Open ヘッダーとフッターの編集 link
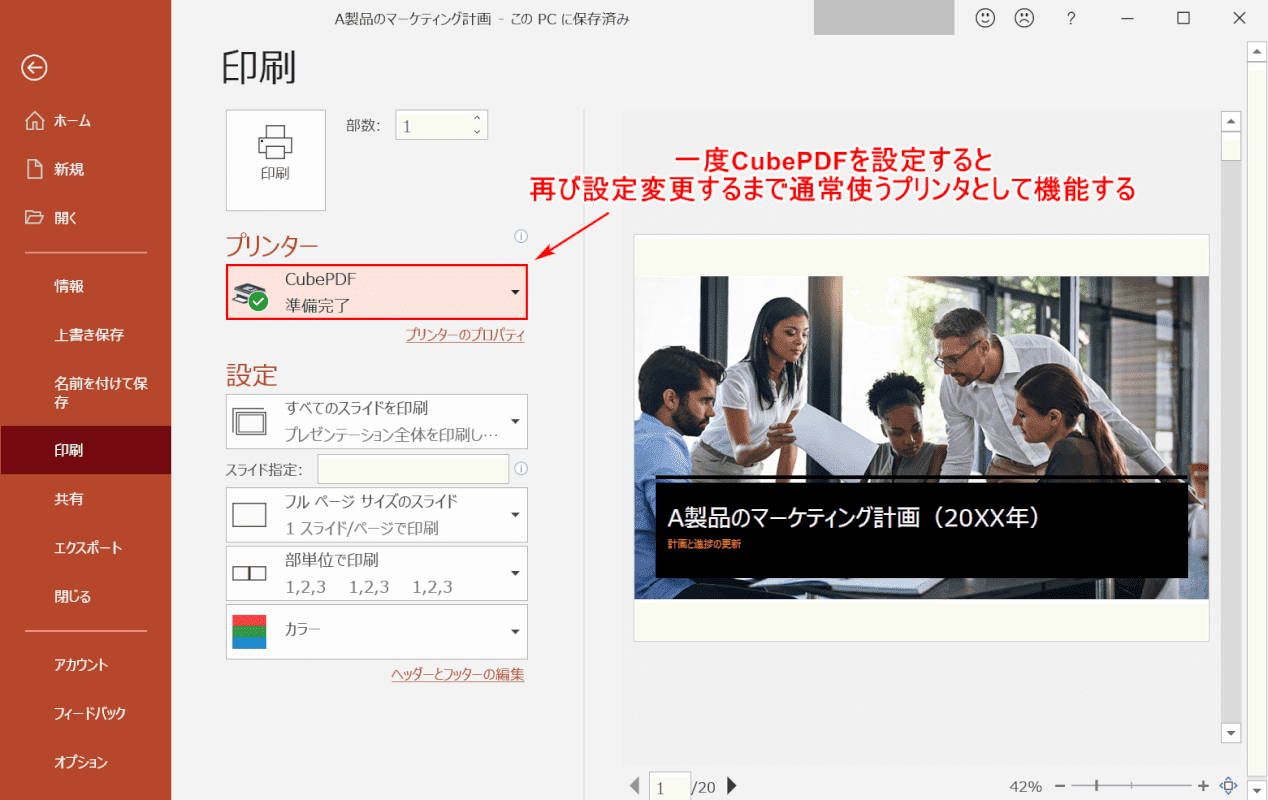This screenshot has height=800, width=1268. (x=458, y=675)
